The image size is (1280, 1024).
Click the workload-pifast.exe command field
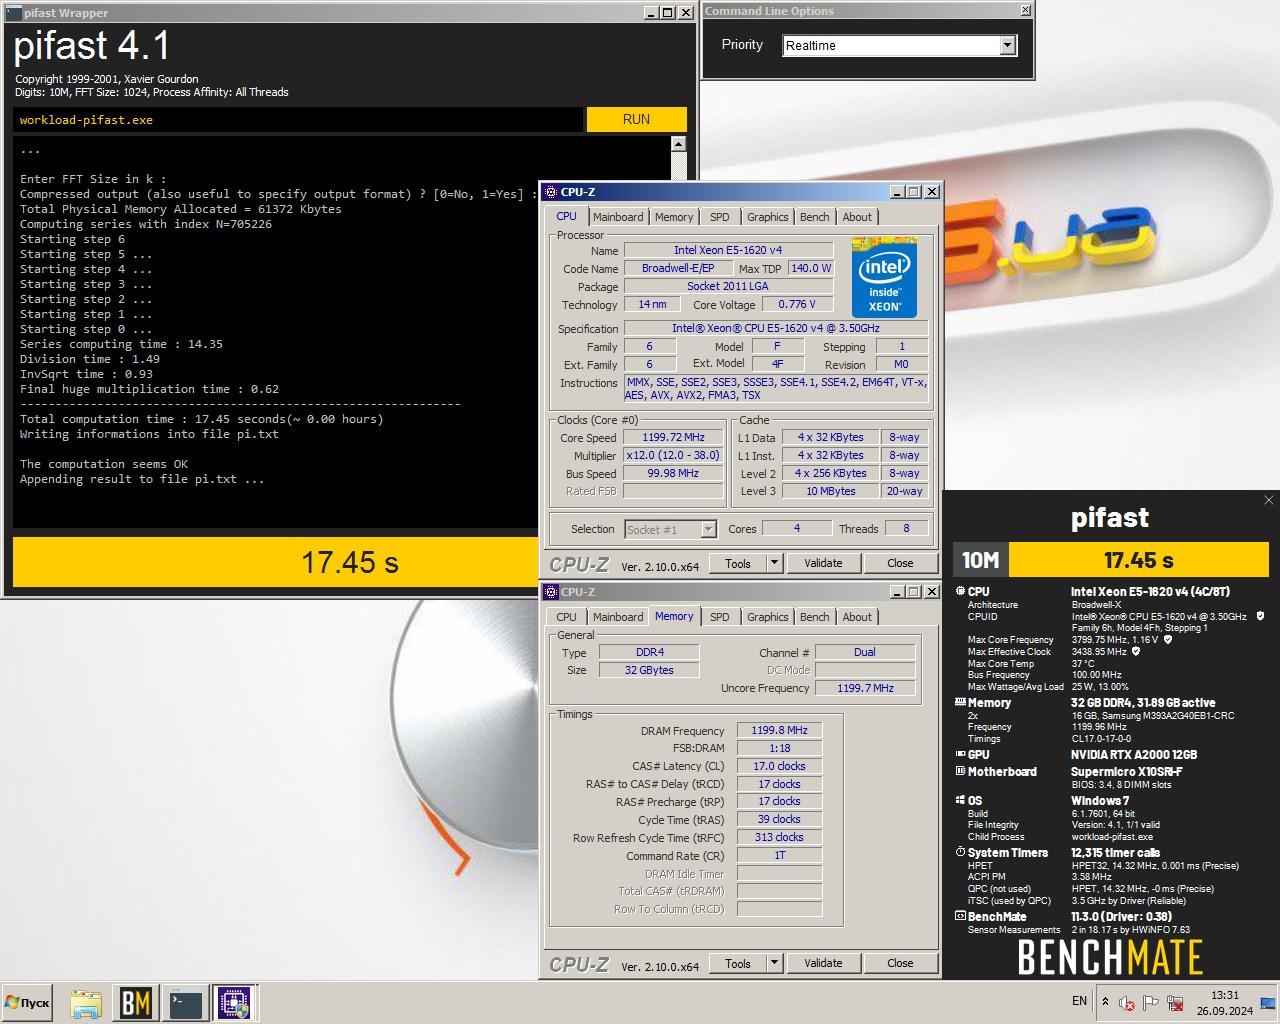point(298,119)
